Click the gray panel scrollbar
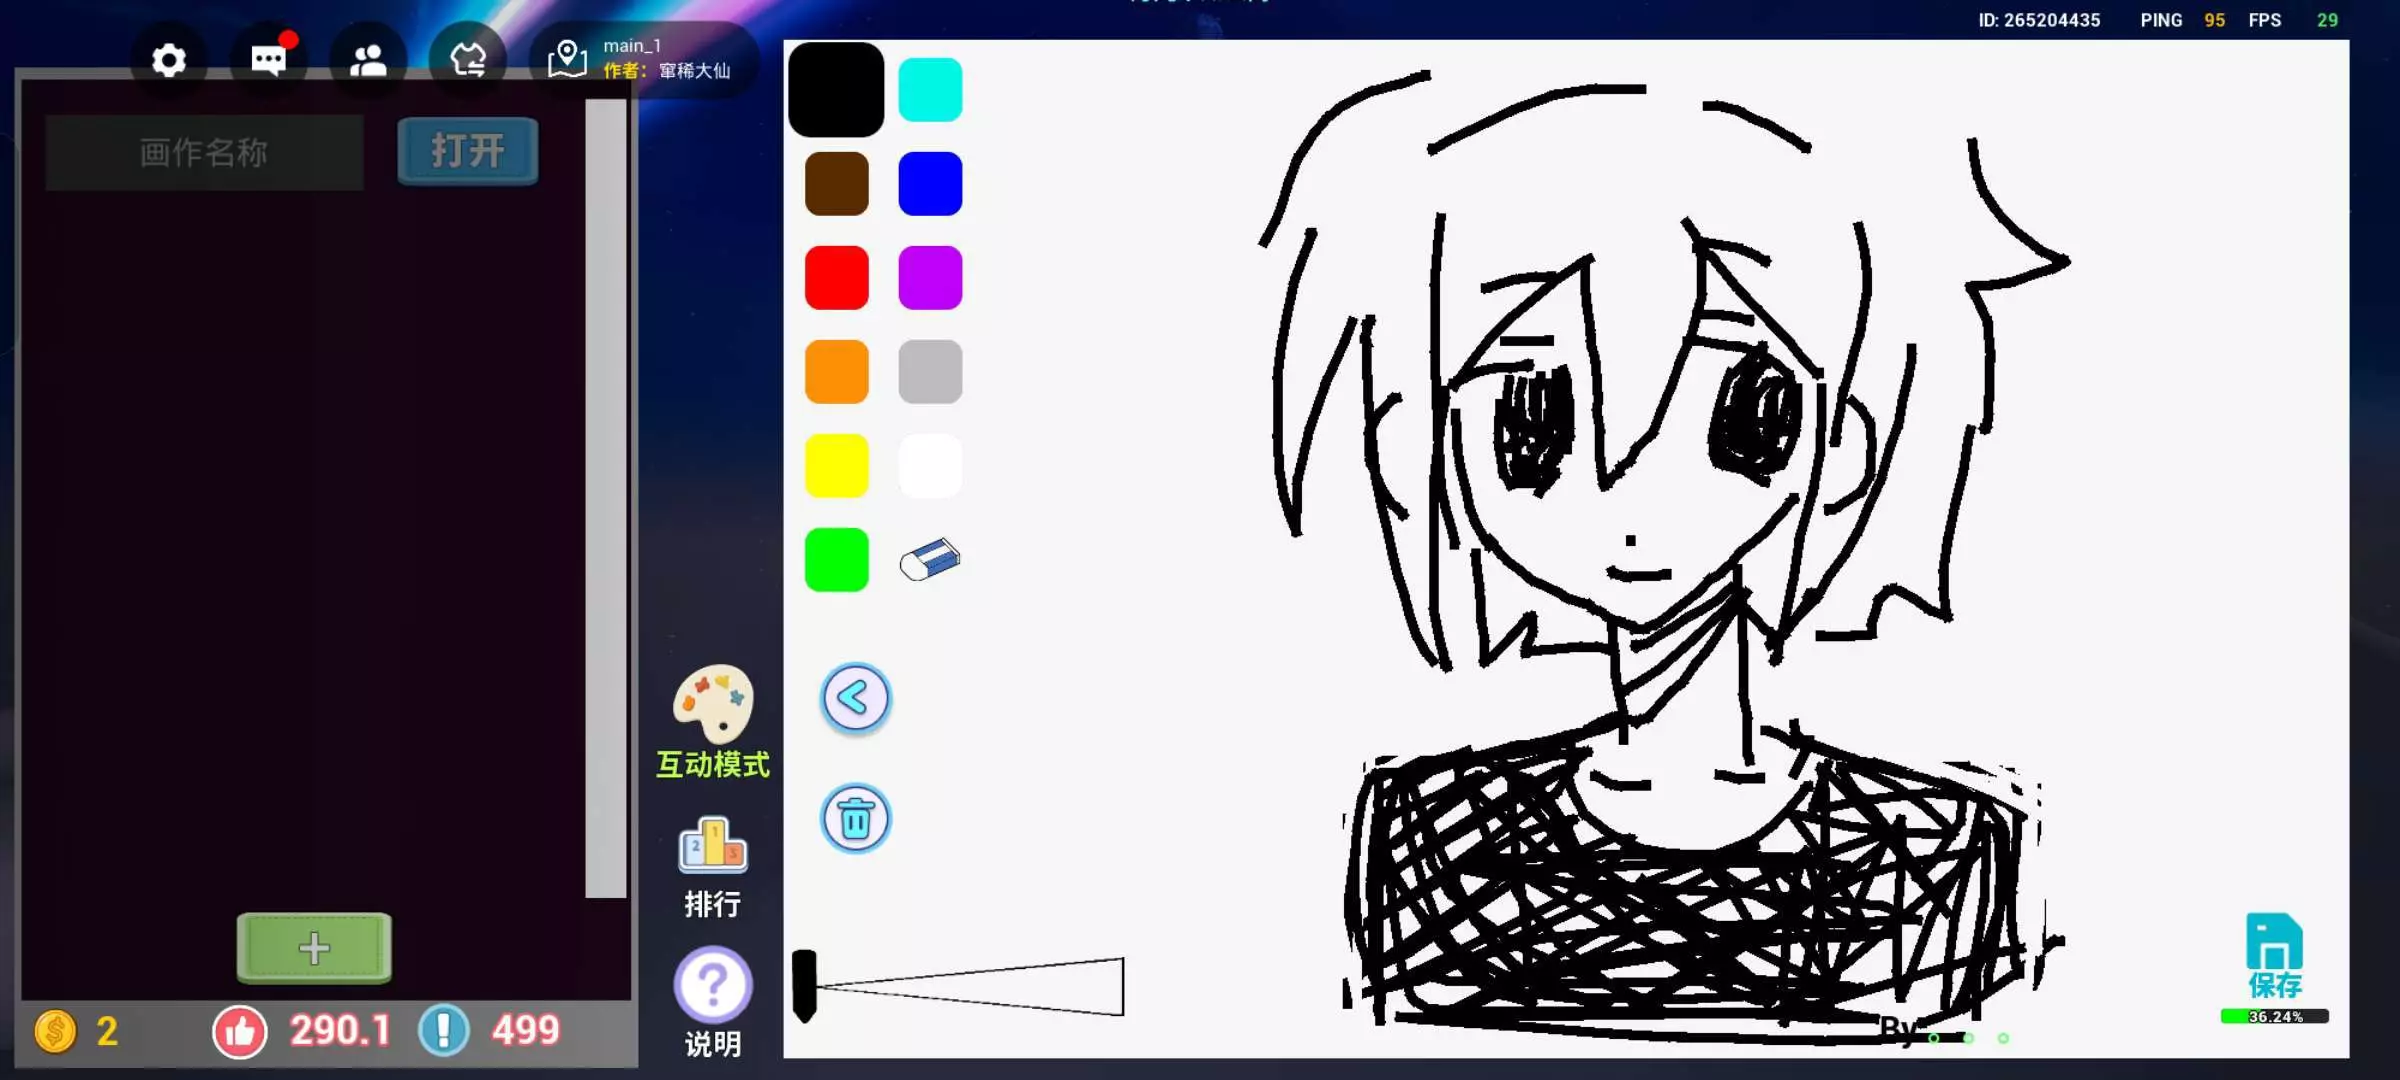 point(605,498)
